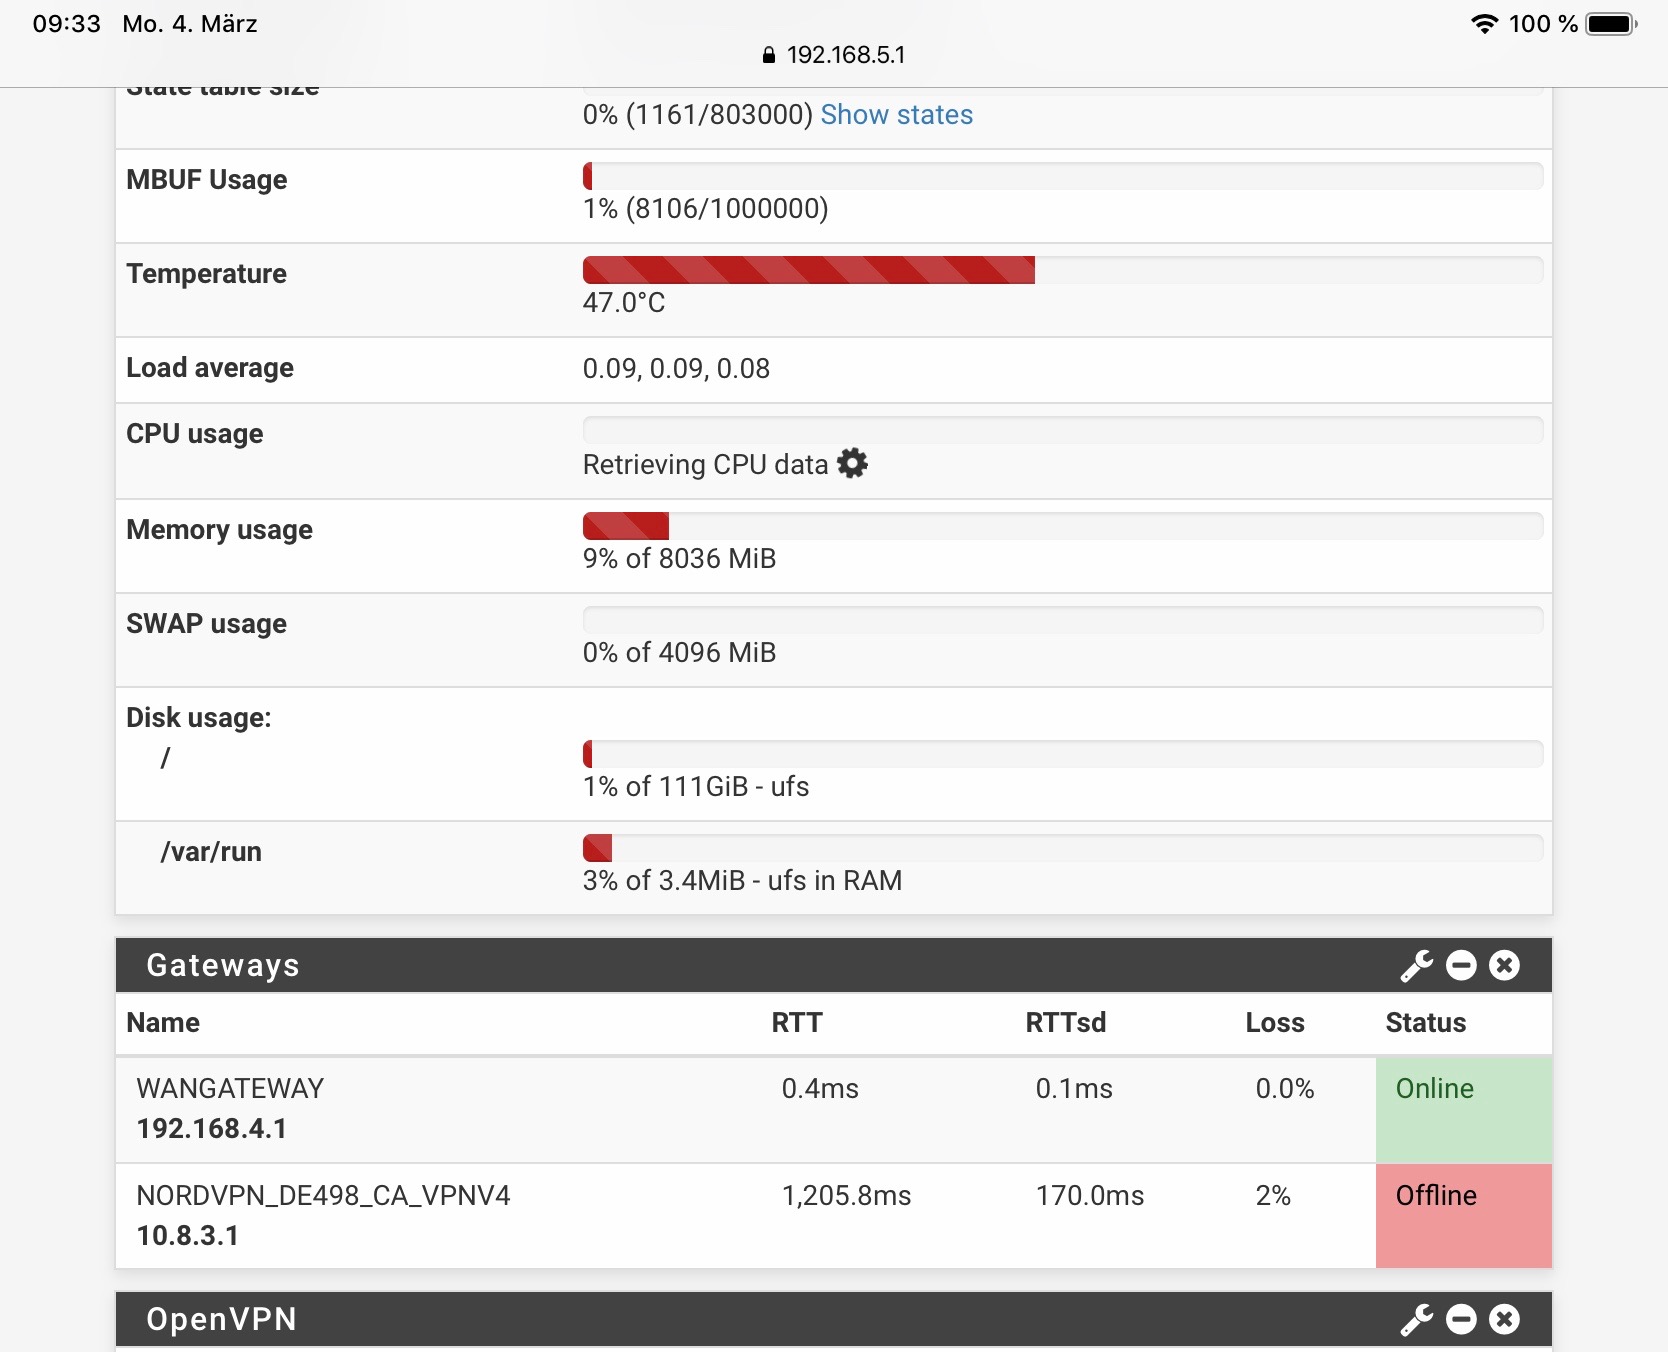Click the Online status cell
The height and width of the screenshot is (1352, 1668).
[1463, 1109]
